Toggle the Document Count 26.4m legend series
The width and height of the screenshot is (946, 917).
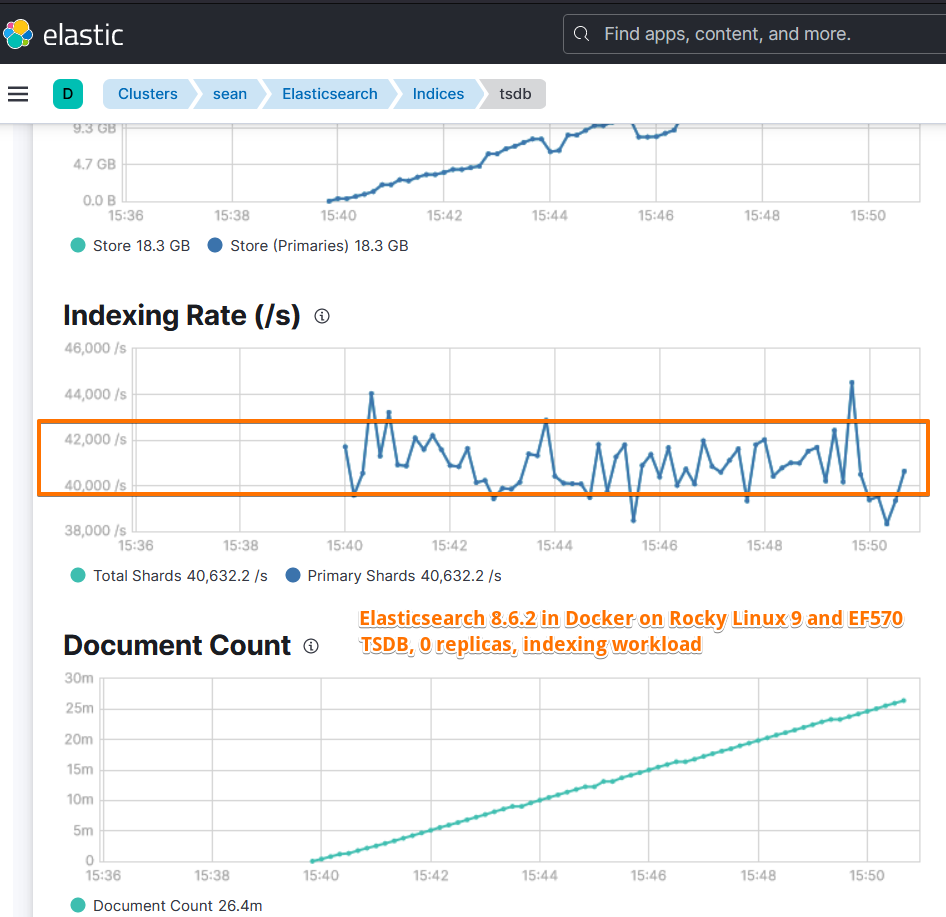(167, 906)
